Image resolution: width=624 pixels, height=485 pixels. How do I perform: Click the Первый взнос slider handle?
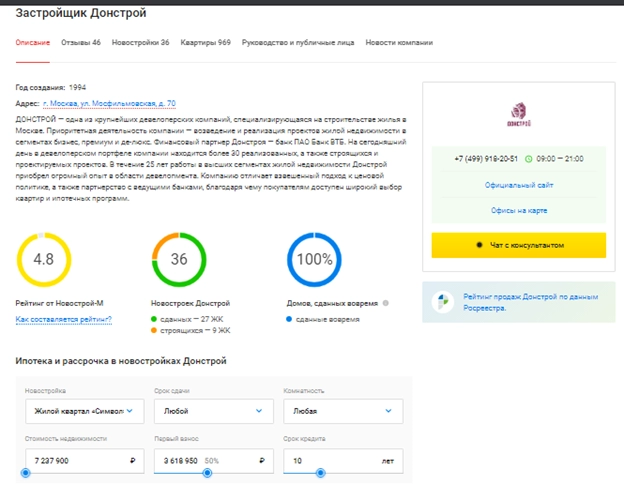(207, 473)
